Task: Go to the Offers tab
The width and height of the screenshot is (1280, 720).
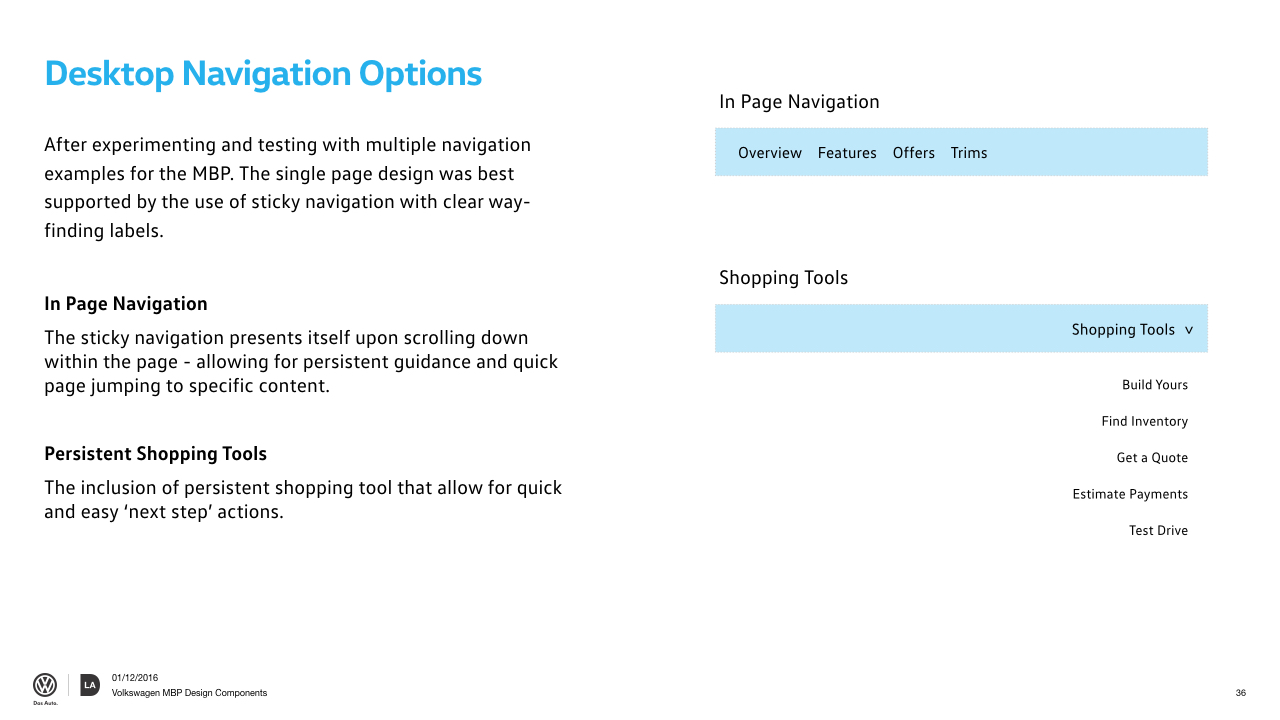Action: click(914, 153)
